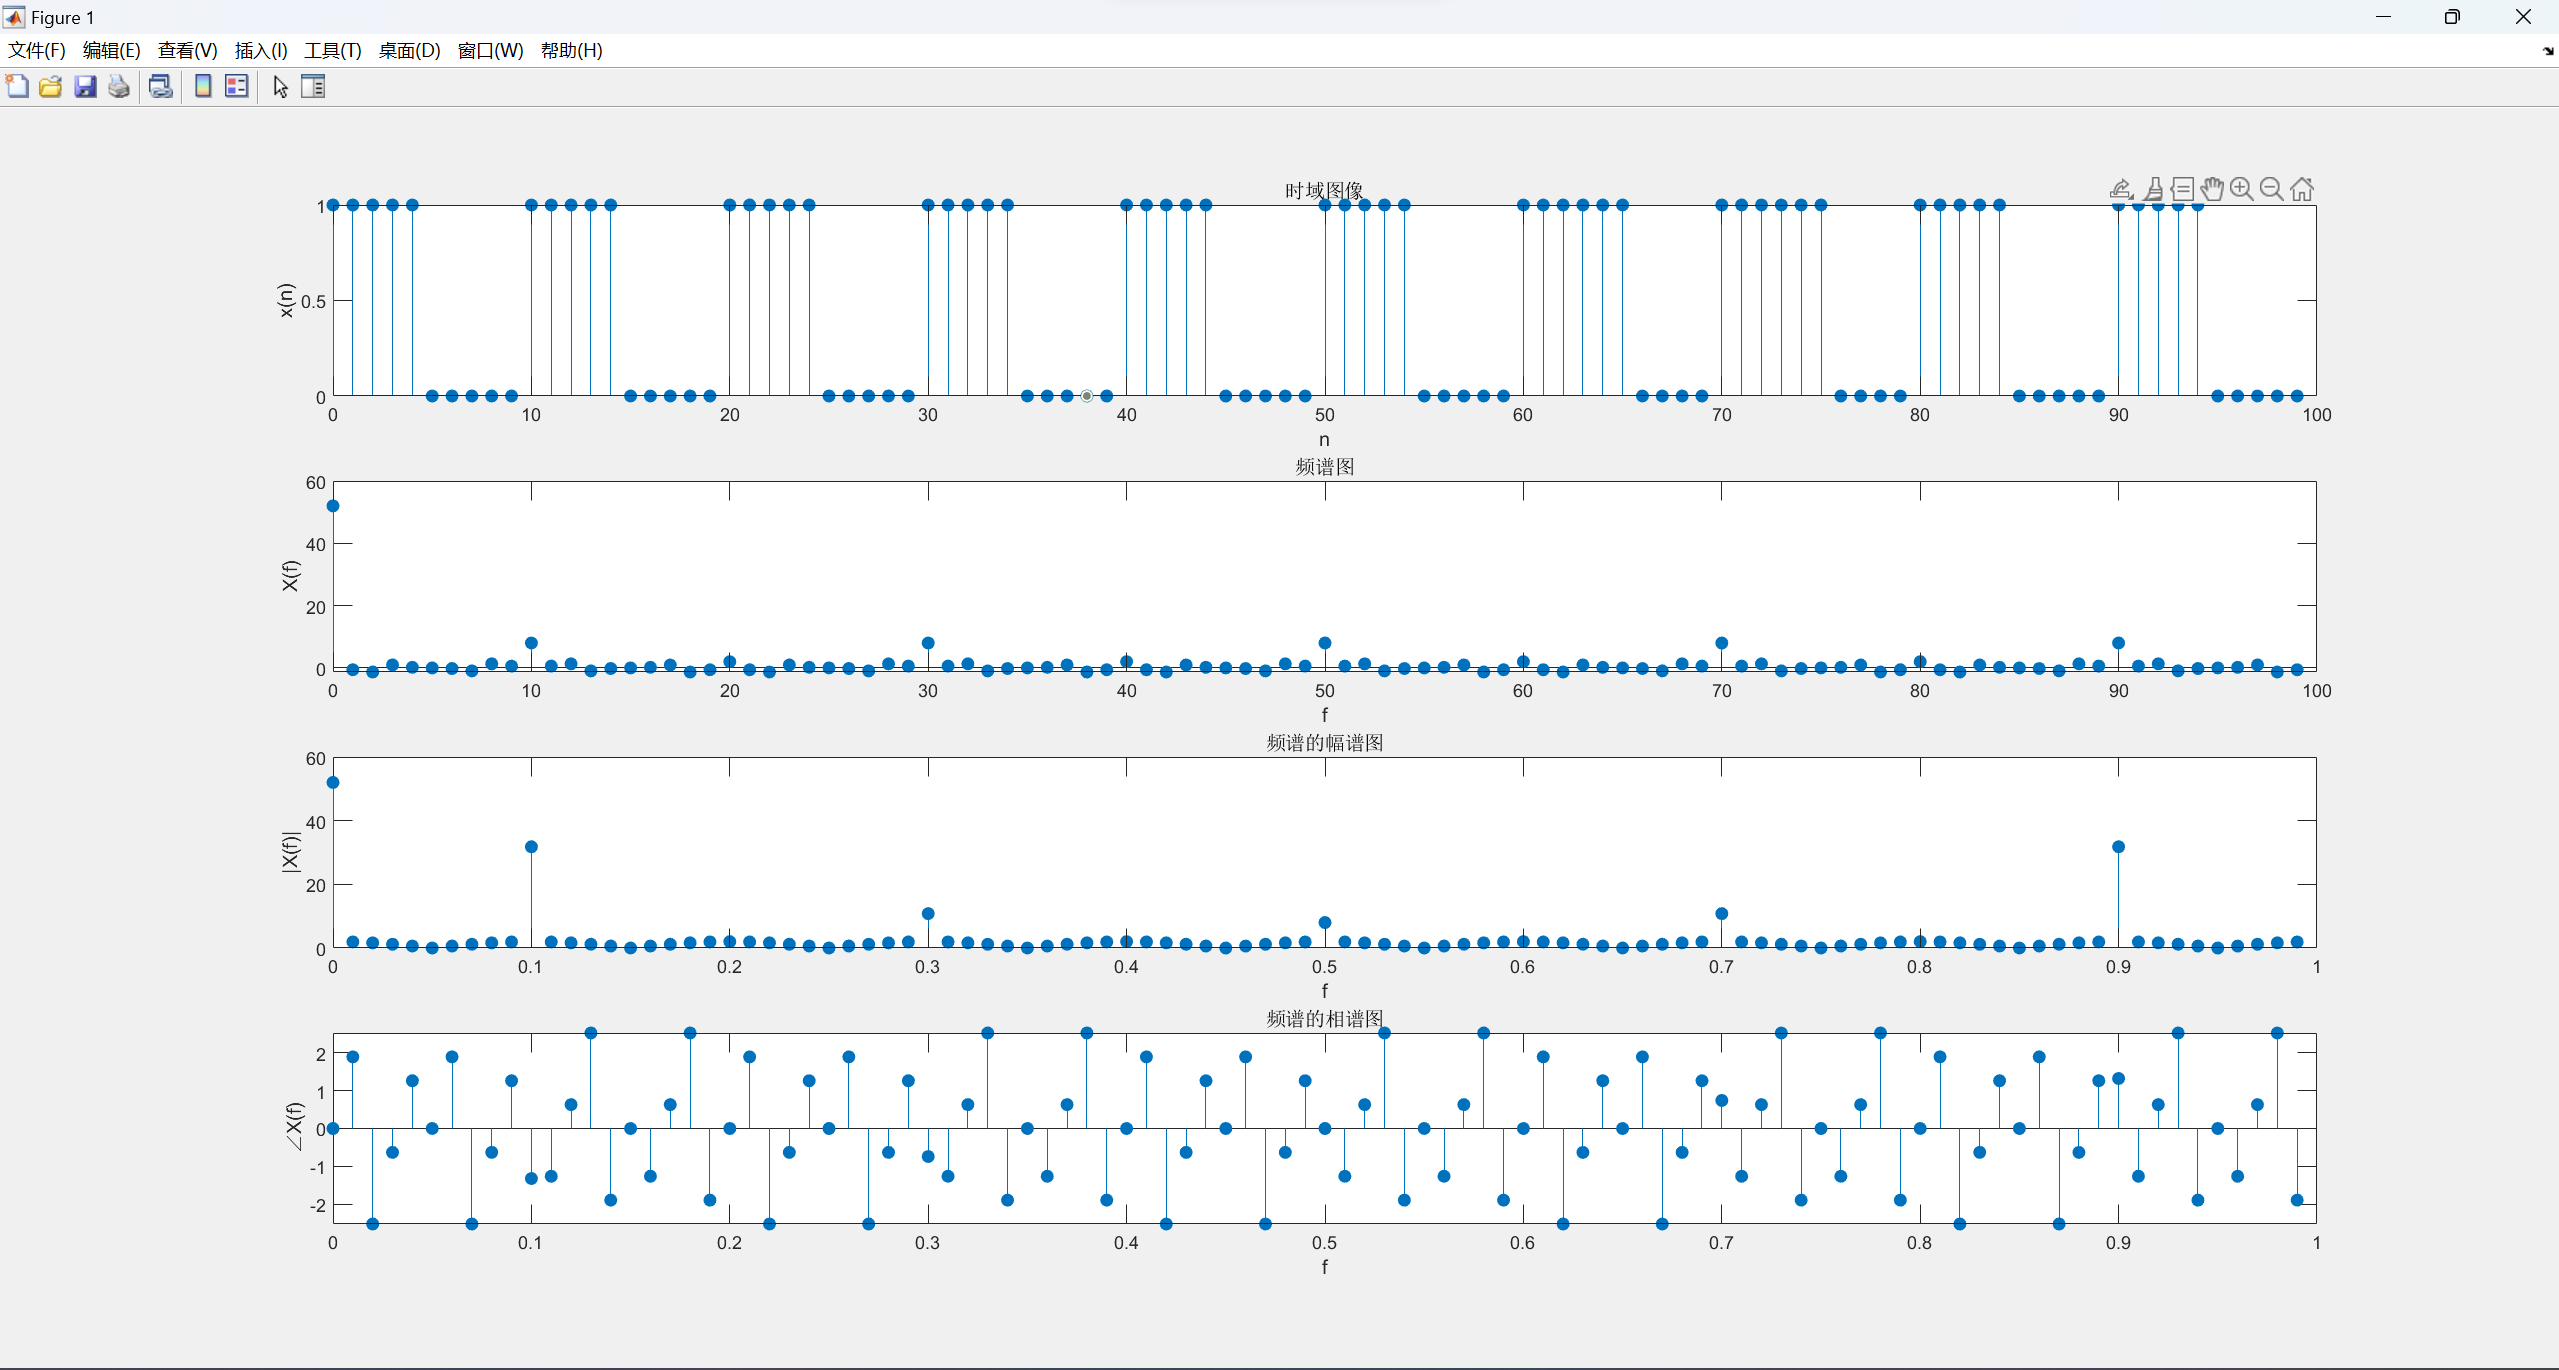The image size is (2559, 1370).
Task: Click the Zoom In magnifier on axes
Action: (x=2242, y=189)
